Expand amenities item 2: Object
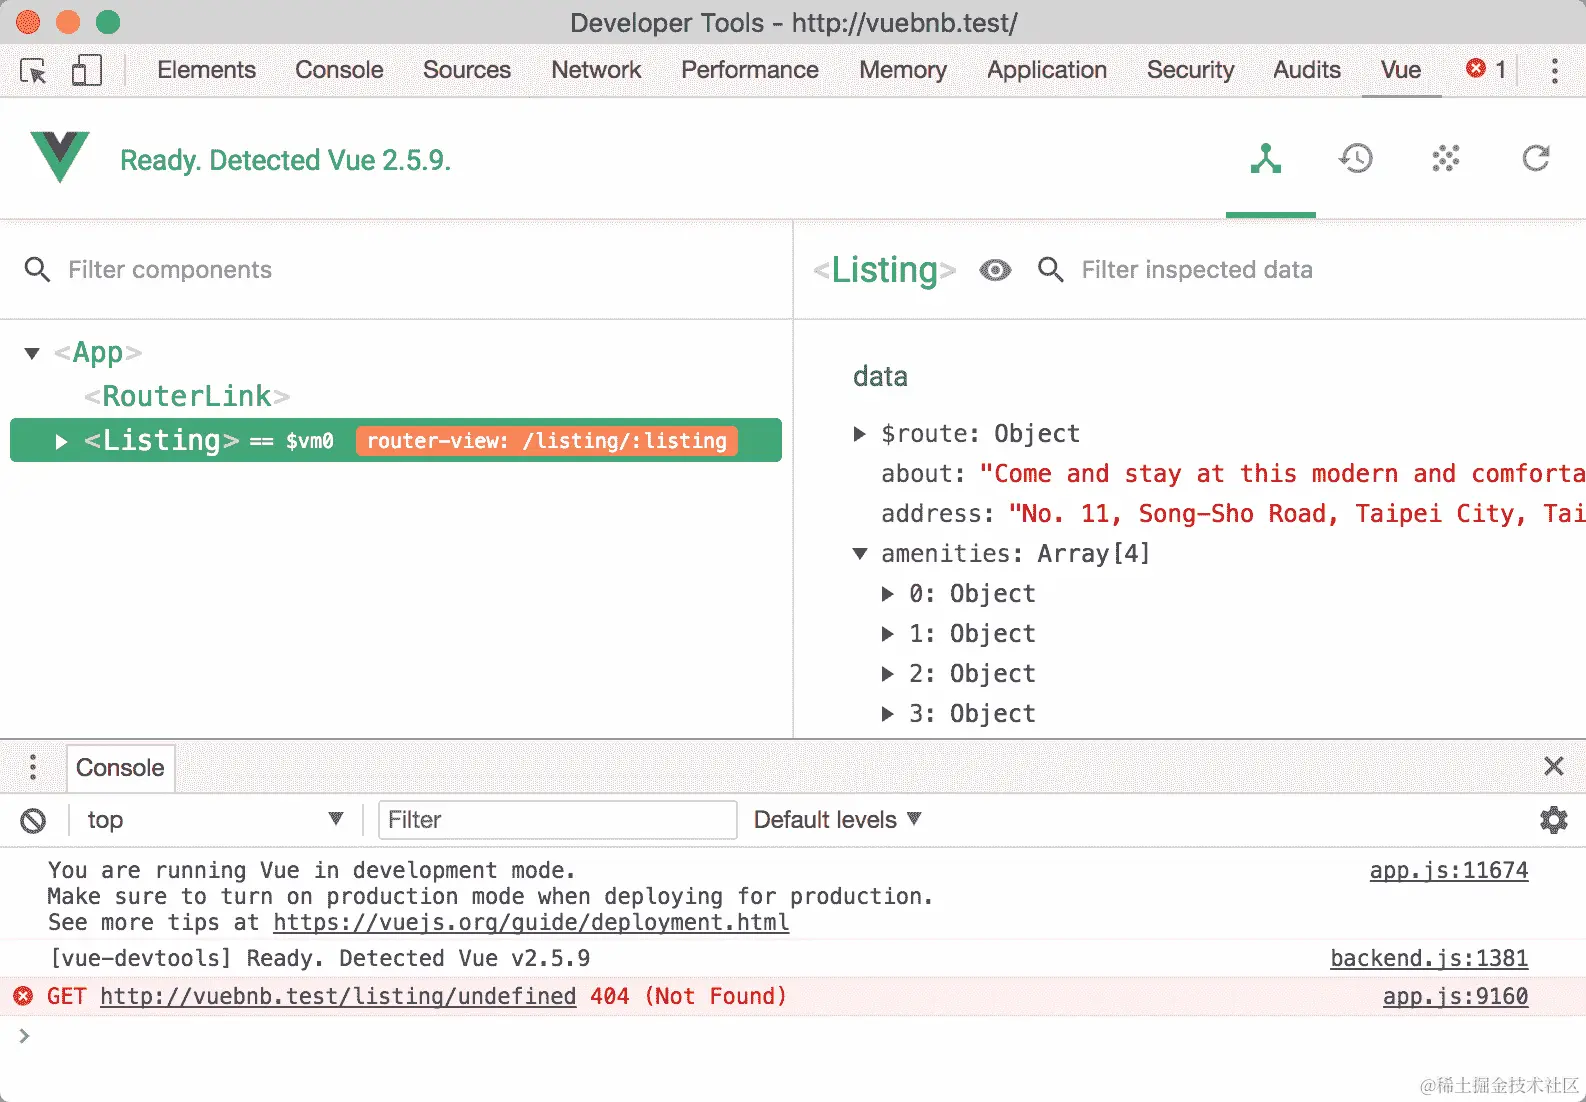 (887, 673)
